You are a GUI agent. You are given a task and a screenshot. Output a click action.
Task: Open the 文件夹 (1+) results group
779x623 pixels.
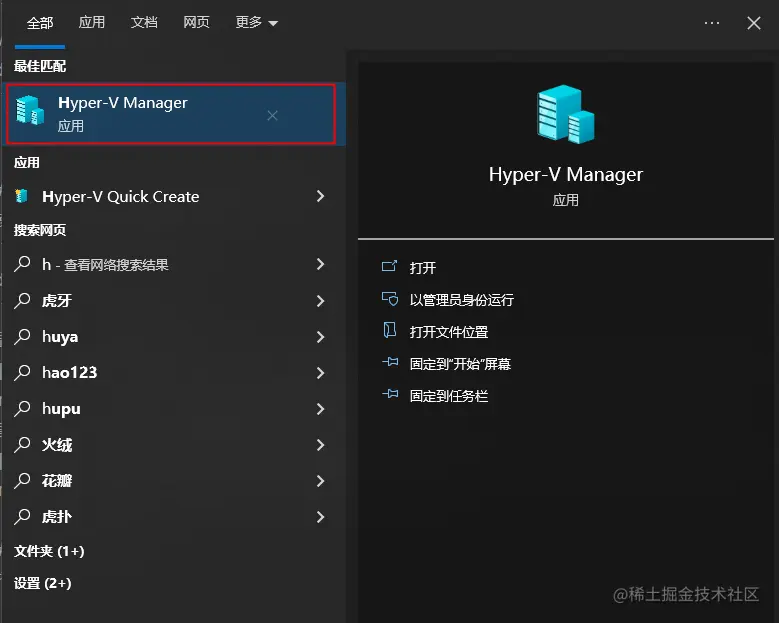pos(49,551)
